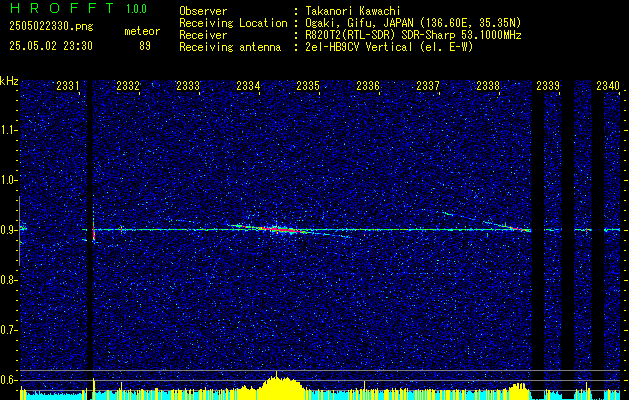629x400 pixels.
Task: Click the 2340 time marker
Action: click(x=608, y=85)
